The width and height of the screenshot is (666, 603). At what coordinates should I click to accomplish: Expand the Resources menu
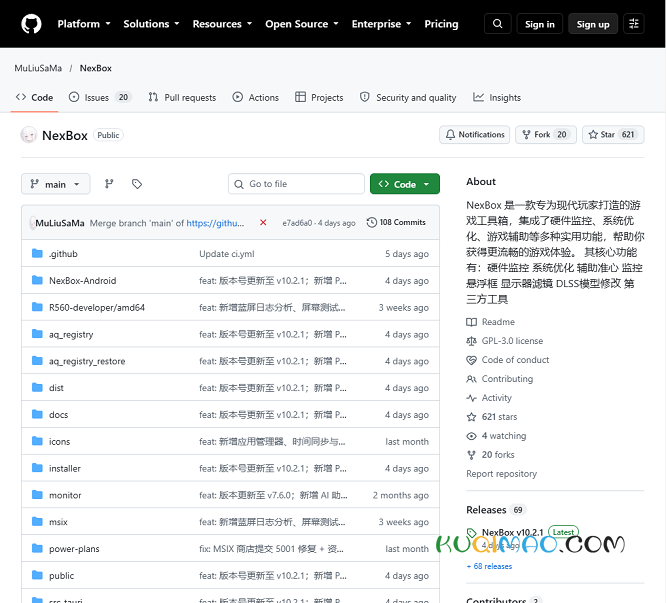(222, 24)
